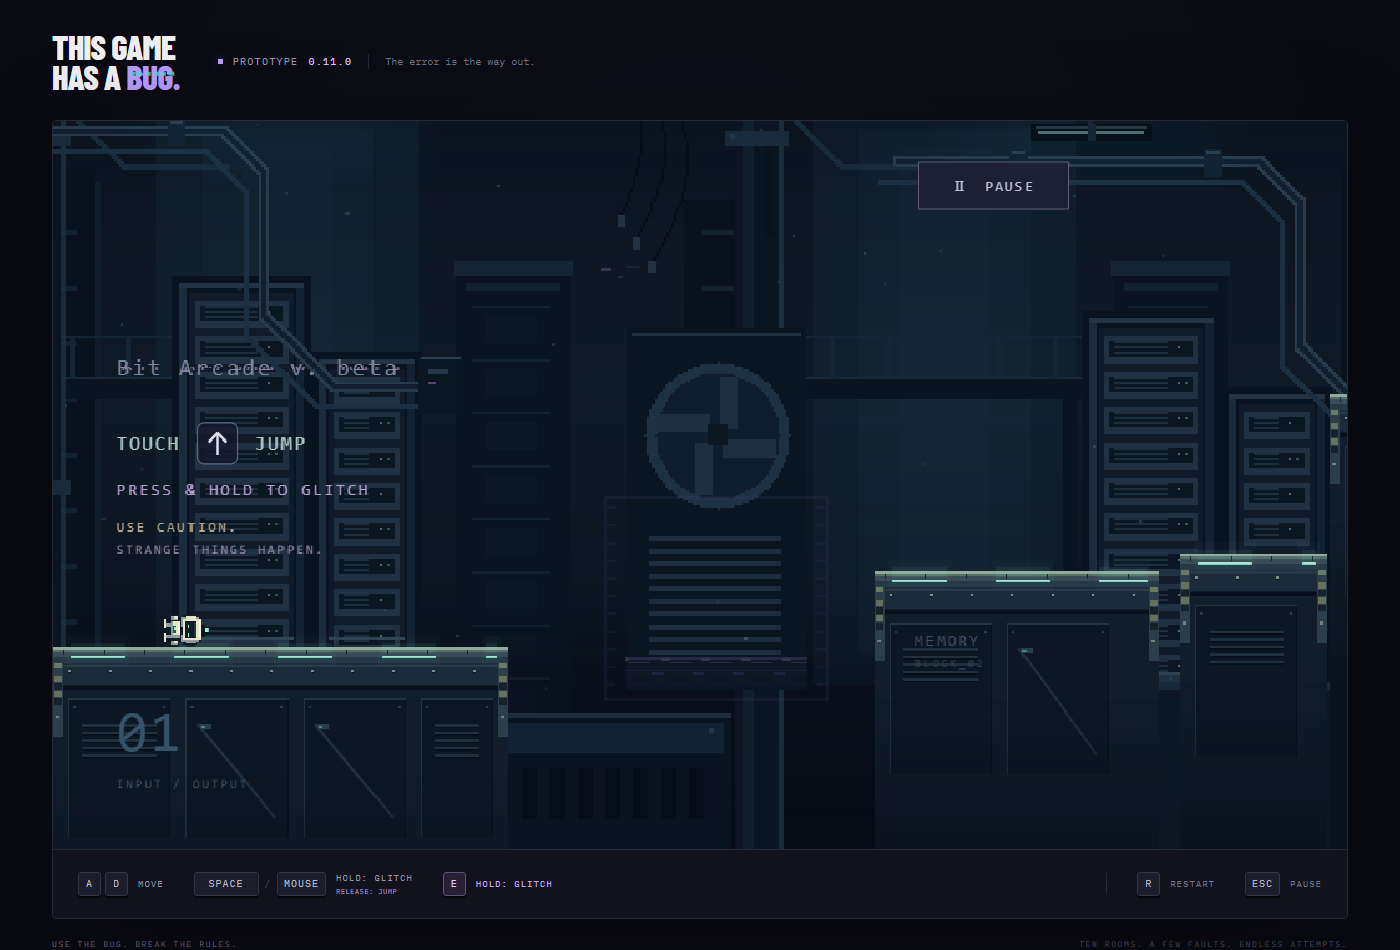Click "USE THE BUG. BREAK THE RULES." text
The width and height of the screenshot is (1400, 950).
click(144, 944)
